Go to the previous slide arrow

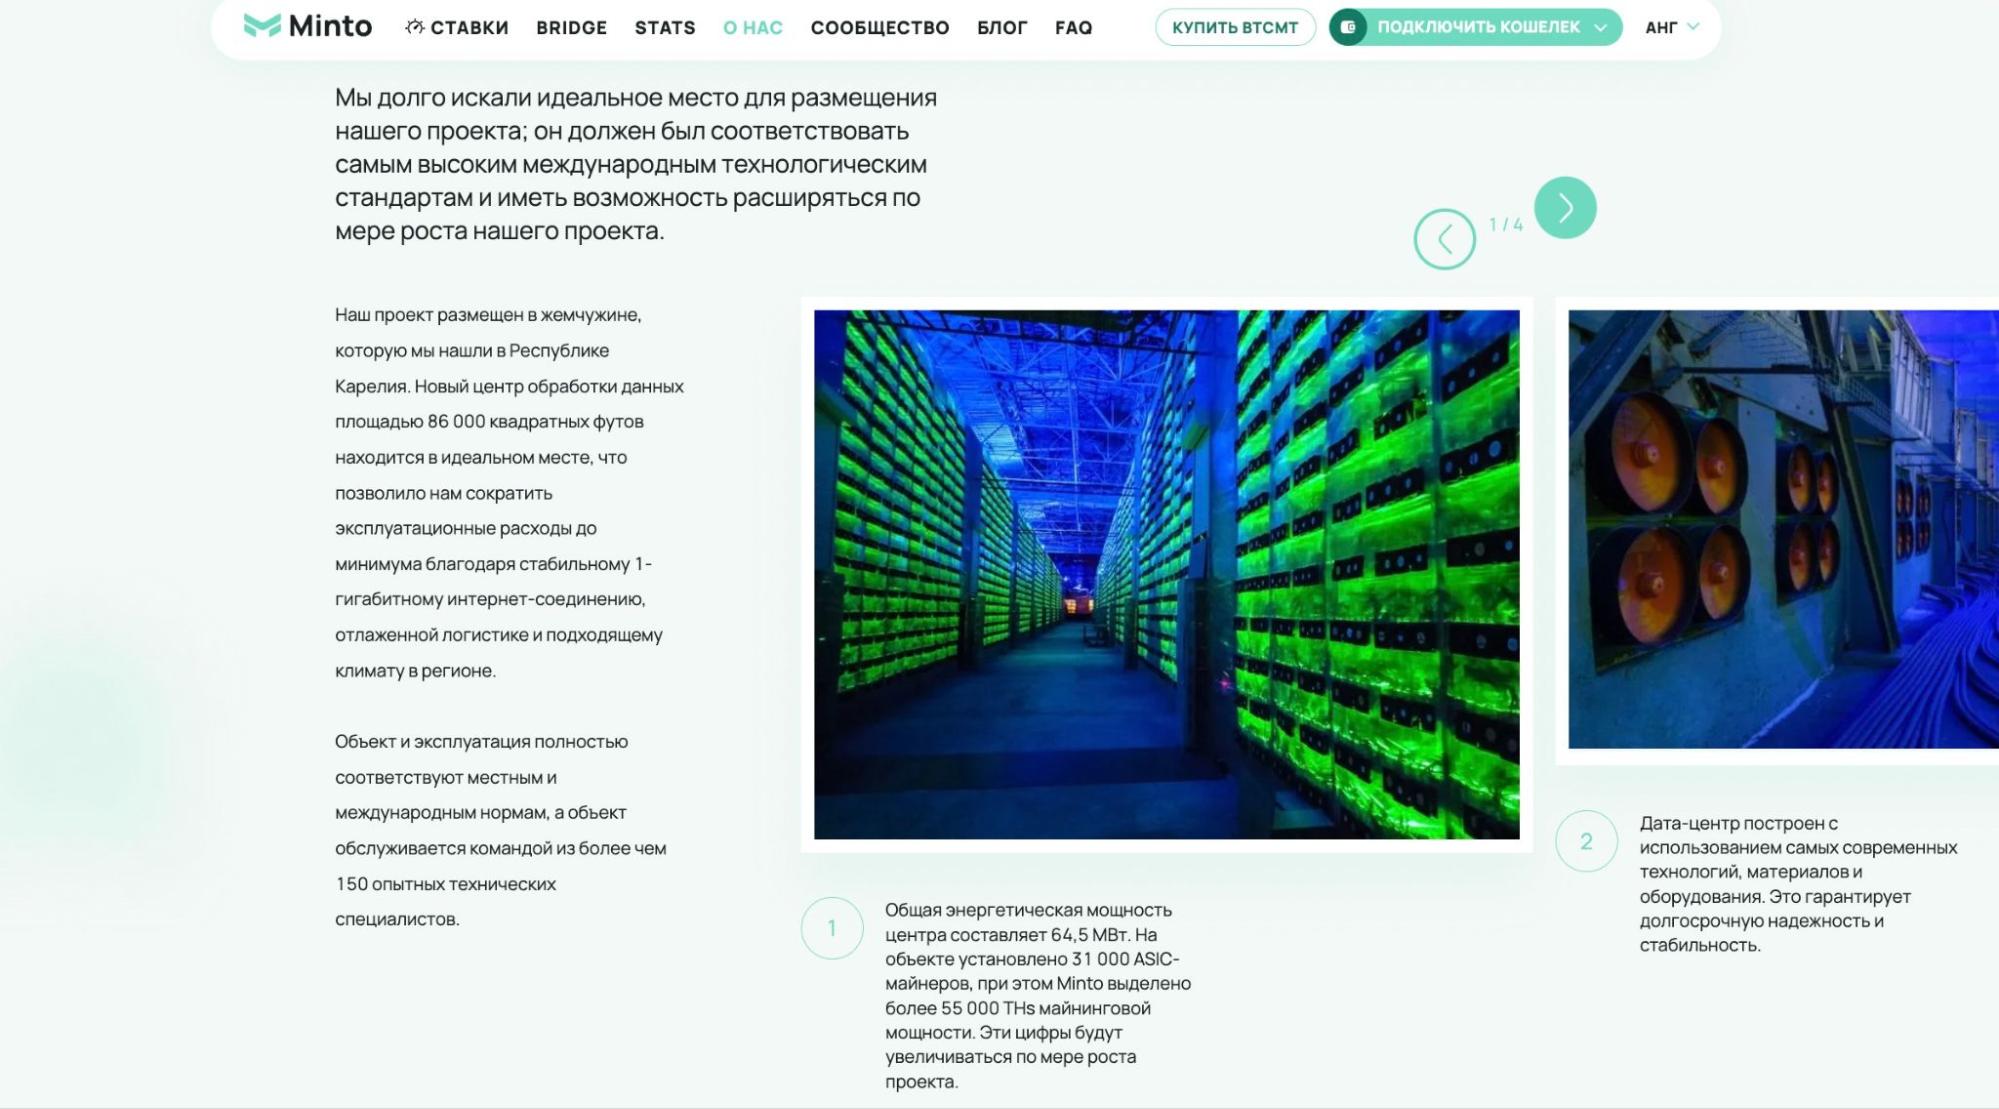coord(1444,239)
